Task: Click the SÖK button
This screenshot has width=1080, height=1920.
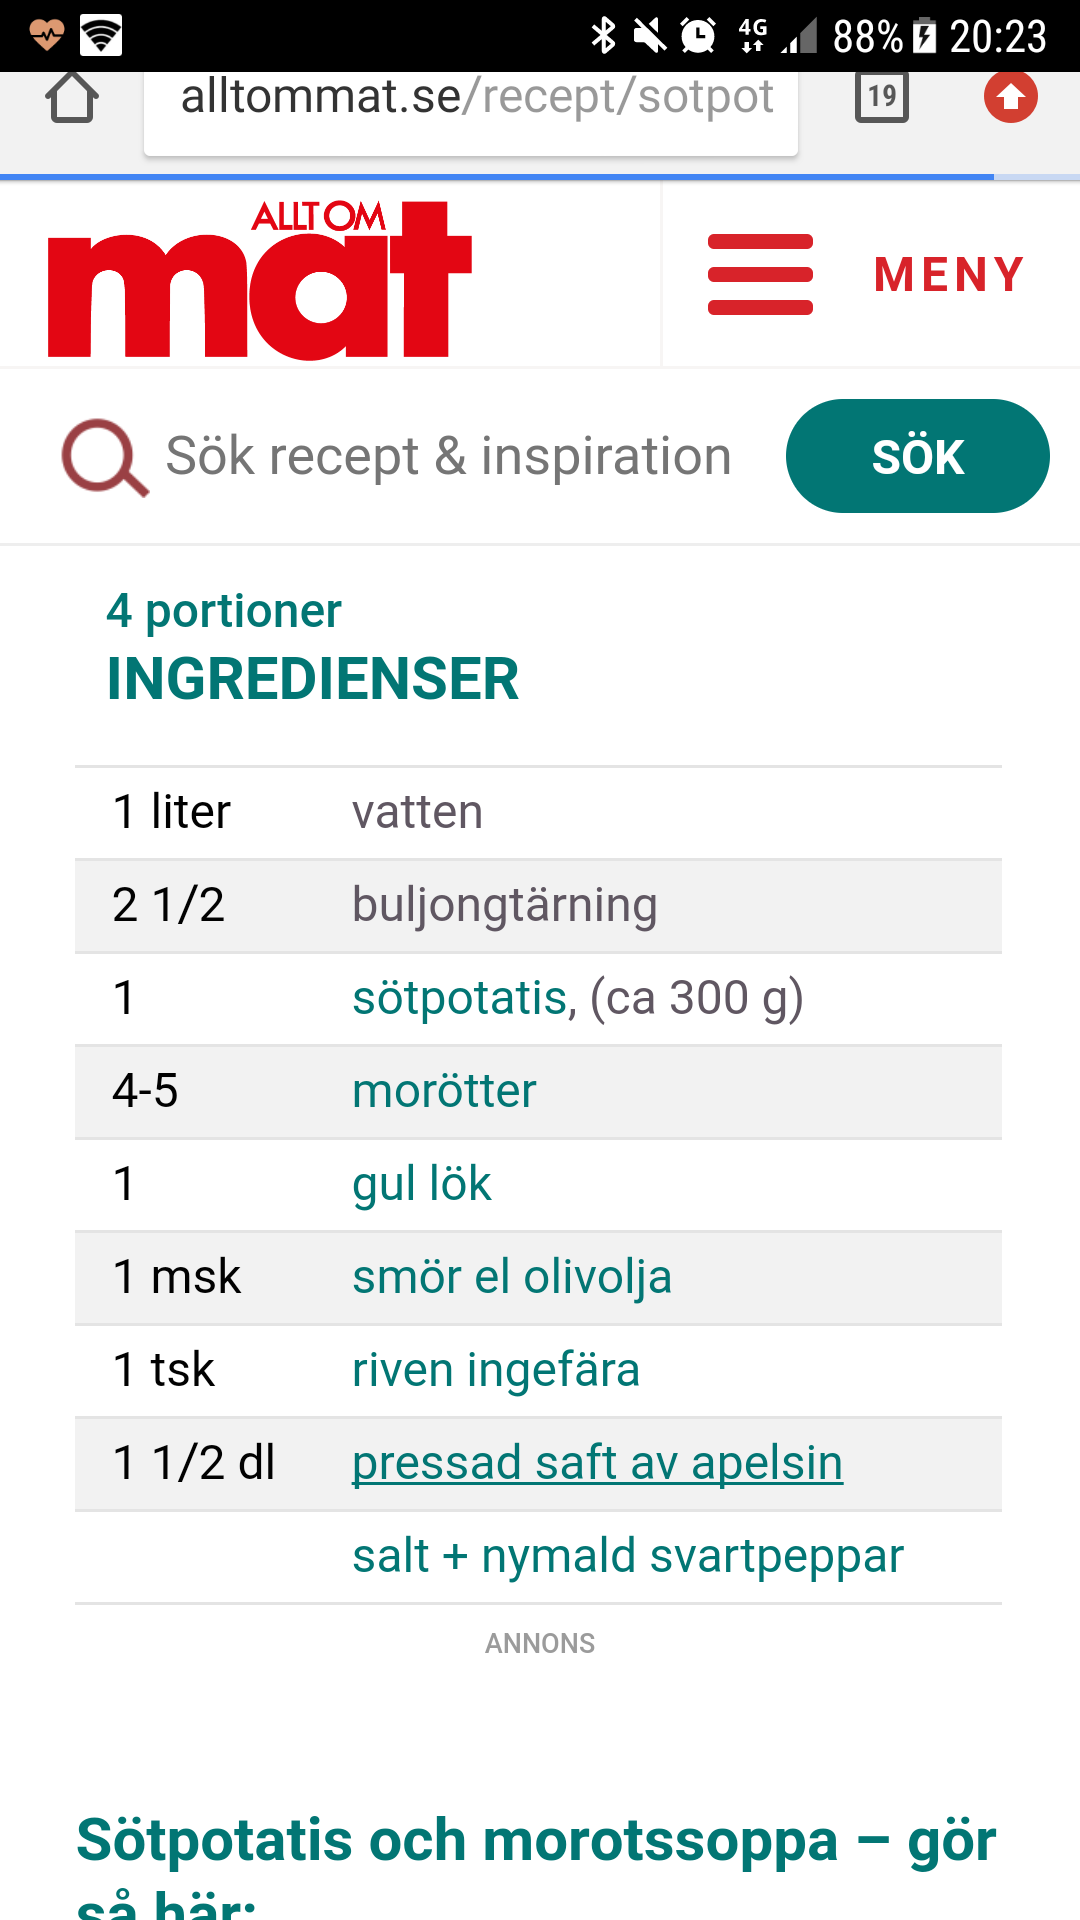Action: pyautogui.click(x=917, y=456)
